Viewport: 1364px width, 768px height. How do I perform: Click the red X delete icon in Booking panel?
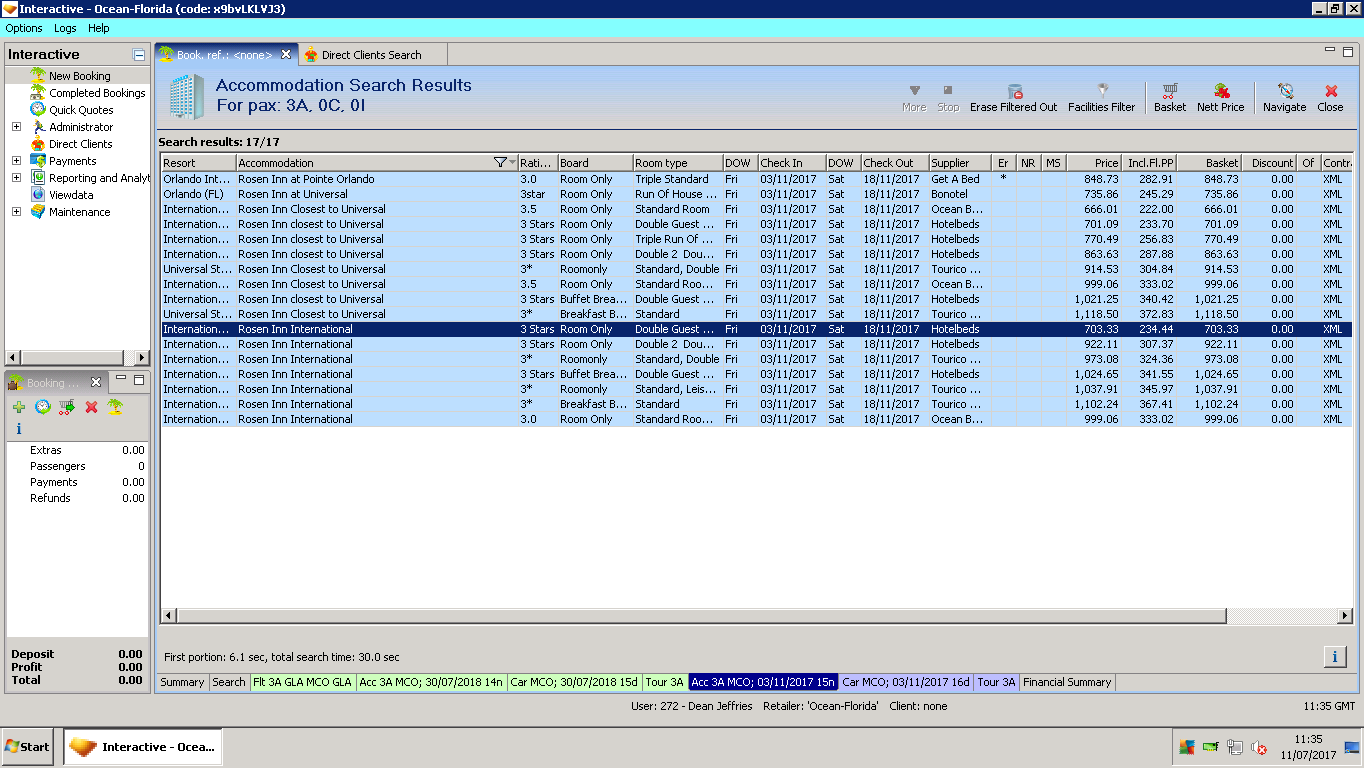click(x=91, y=407)
